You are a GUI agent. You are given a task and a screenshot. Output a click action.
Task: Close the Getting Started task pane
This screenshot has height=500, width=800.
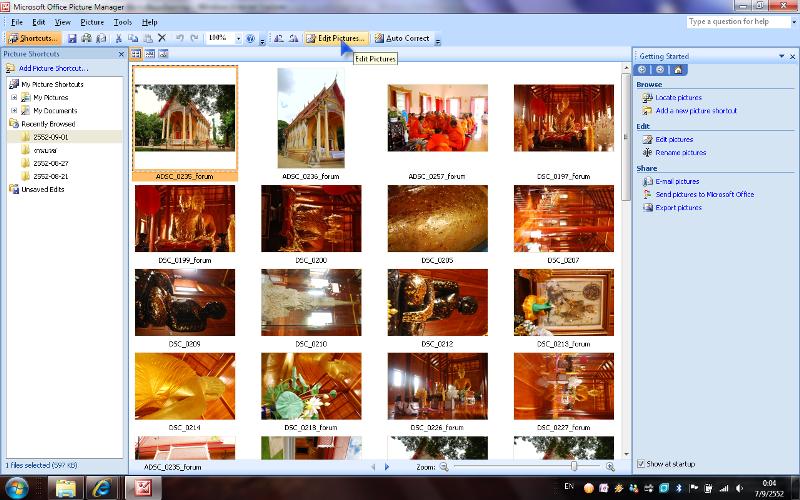pos(792,56)
